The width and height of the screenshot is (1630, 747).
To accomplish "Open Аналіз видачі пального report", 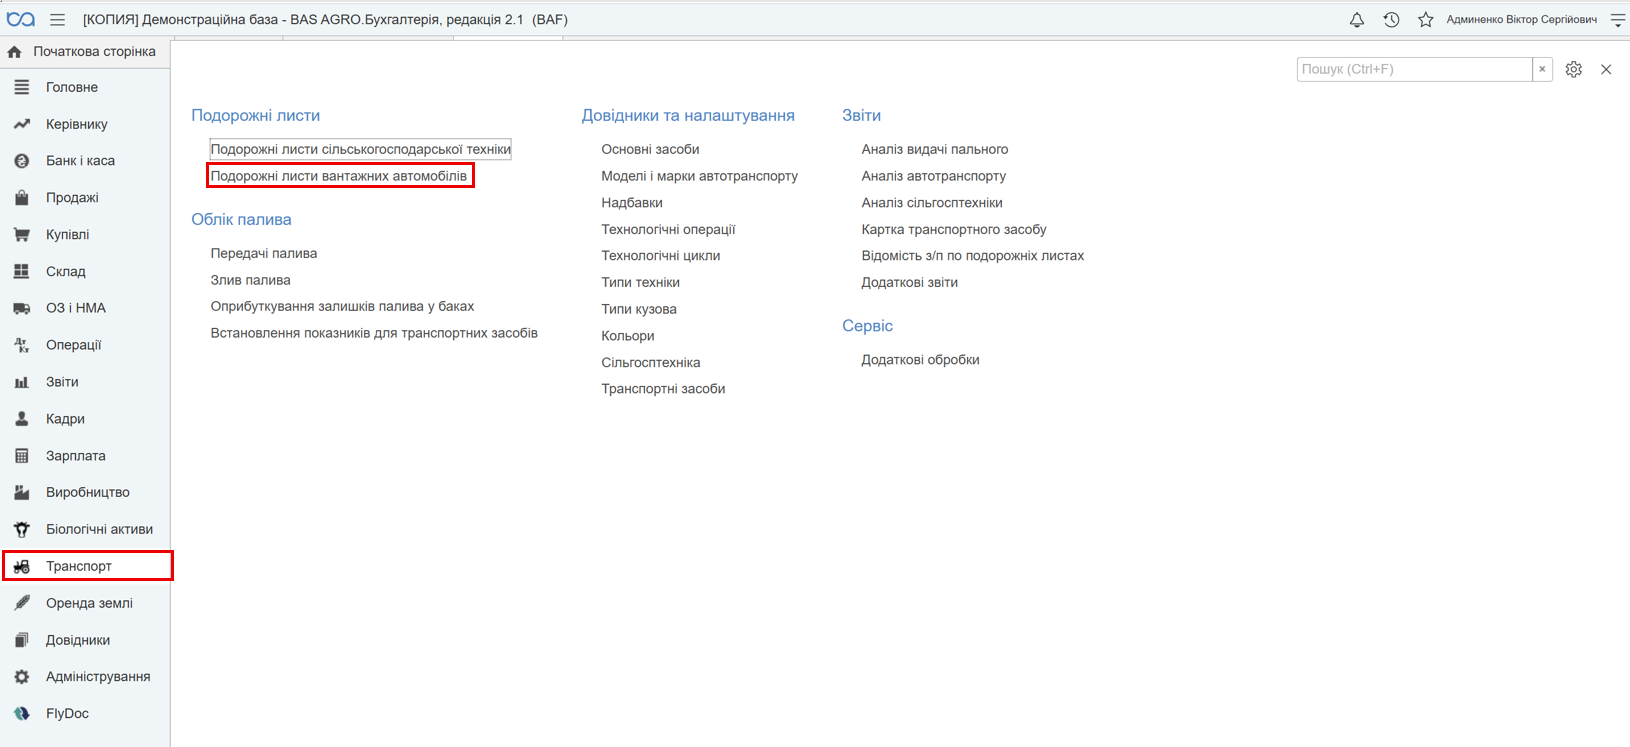I will click(935, 149).
